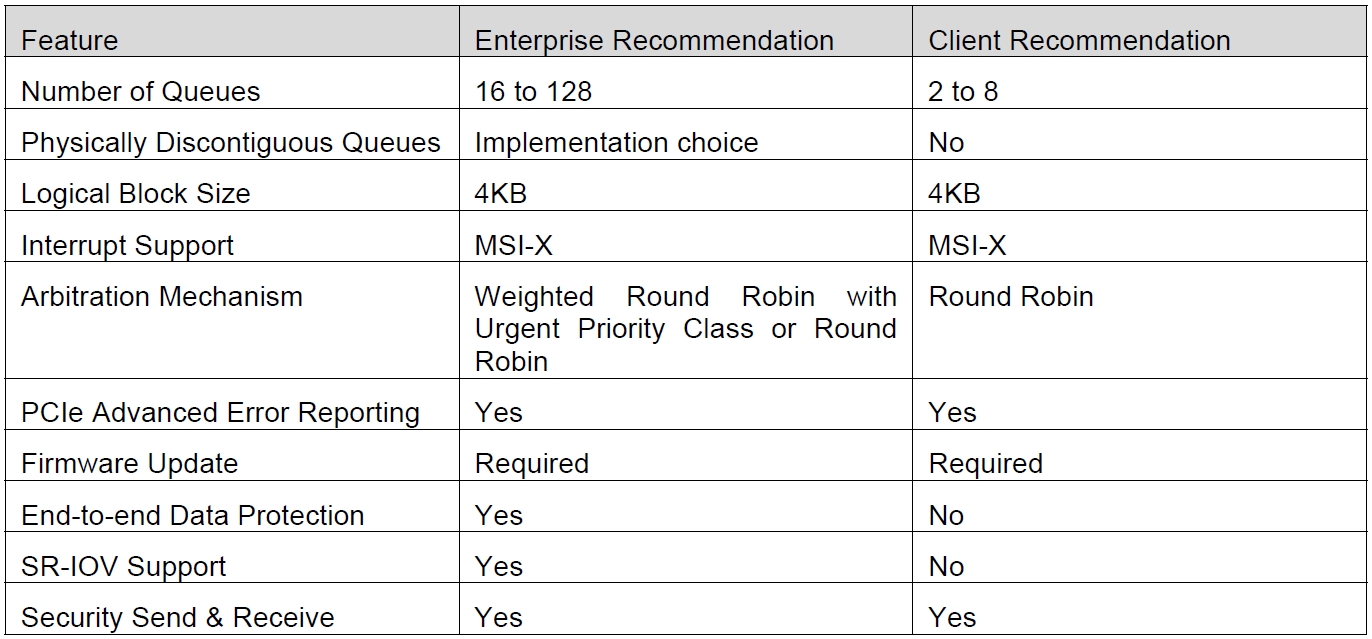Image resolution: width=1372 pixels, height=639 pixels.
Task: Select PCIe Advanced Error Reporting label
Action: [x=220, y=413]
